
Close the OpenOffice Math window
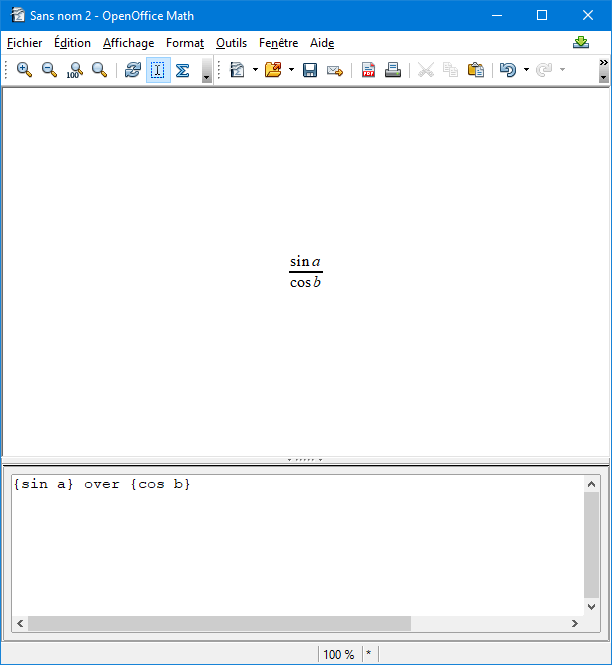click(588, 16)
